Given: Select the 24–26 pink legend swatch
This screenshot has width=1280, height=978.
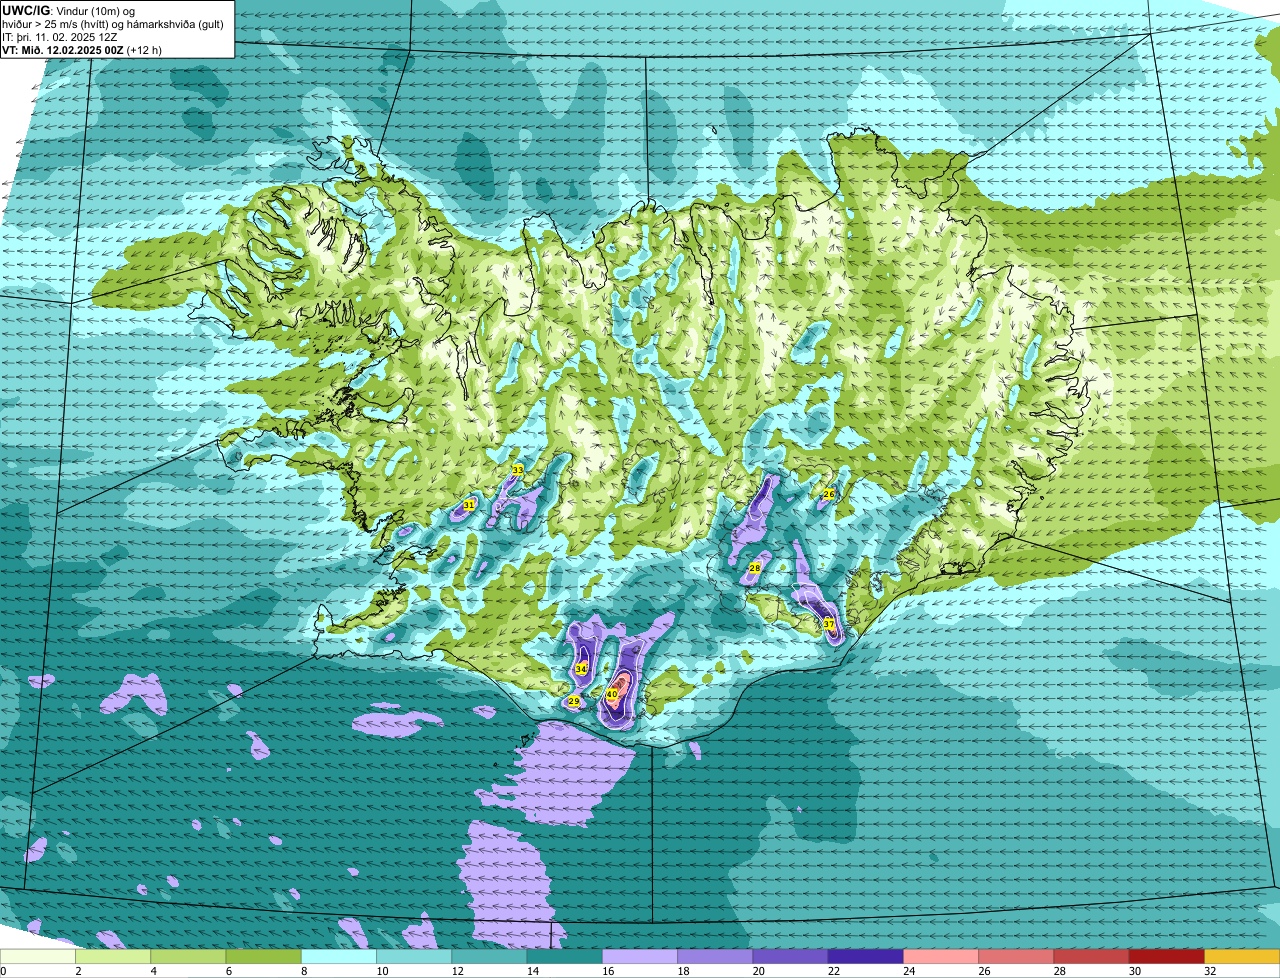Looking at the screenshot, I should point(941,957).
